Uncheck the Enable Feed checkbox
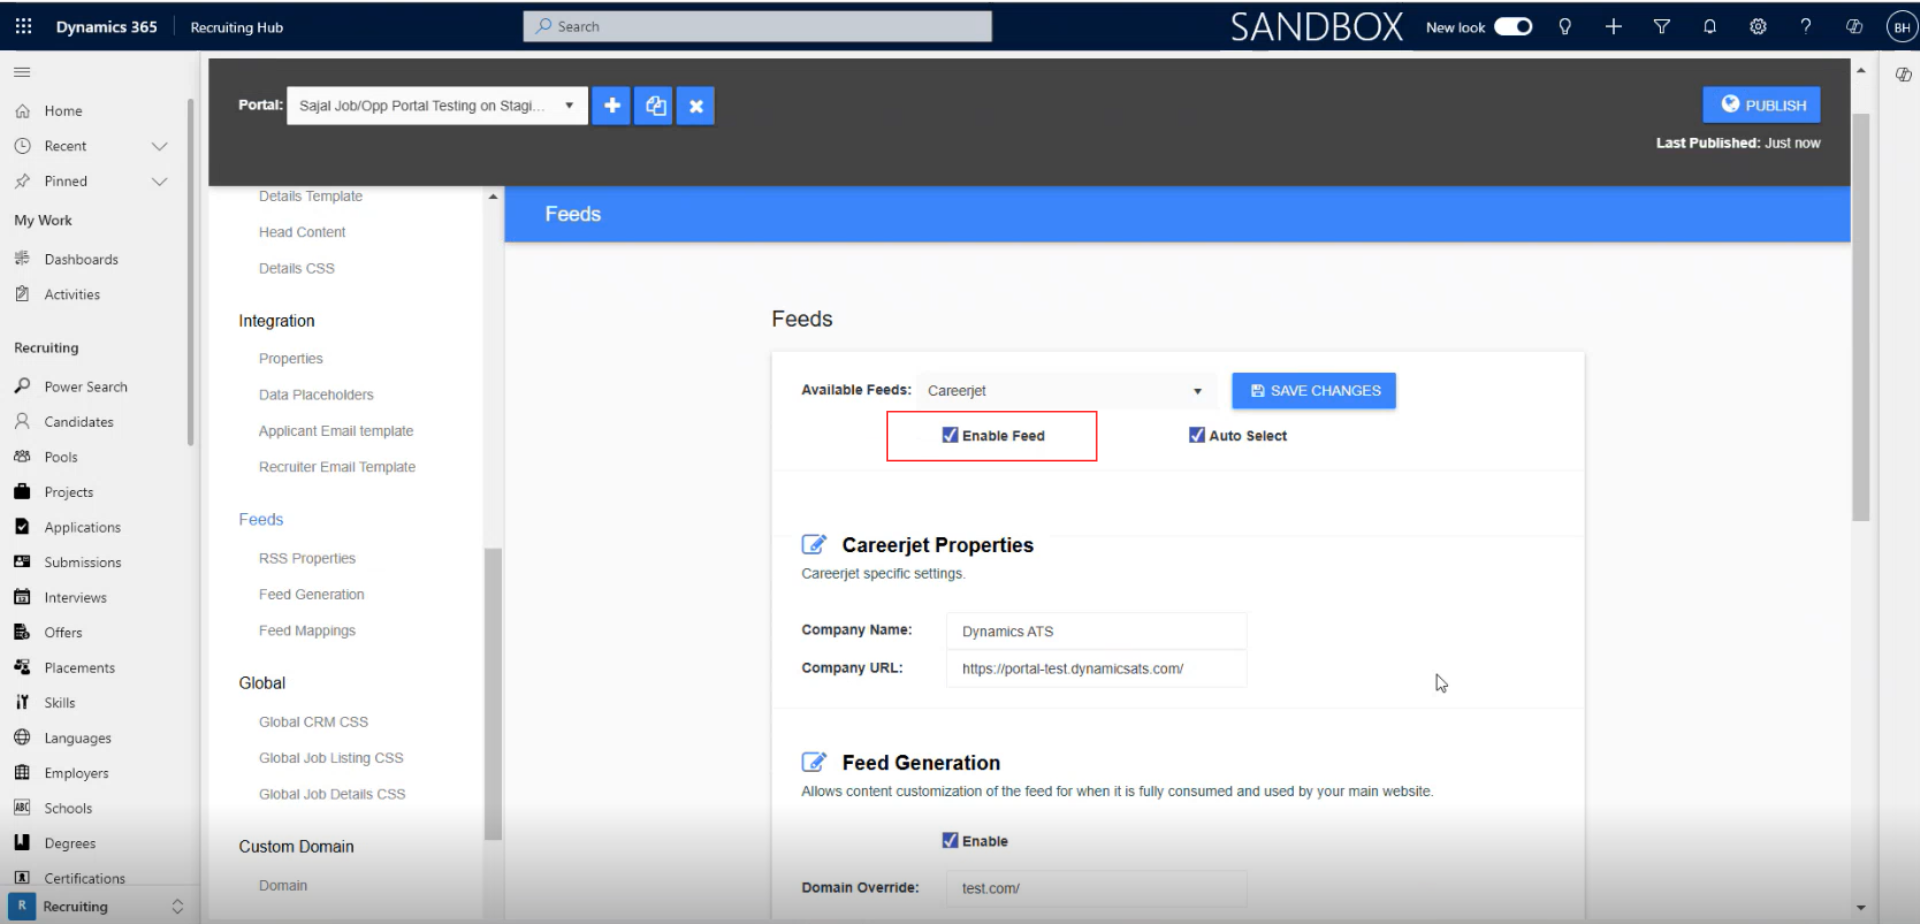The width and height of the screenshot is (1920, 924). click(950, 435)
